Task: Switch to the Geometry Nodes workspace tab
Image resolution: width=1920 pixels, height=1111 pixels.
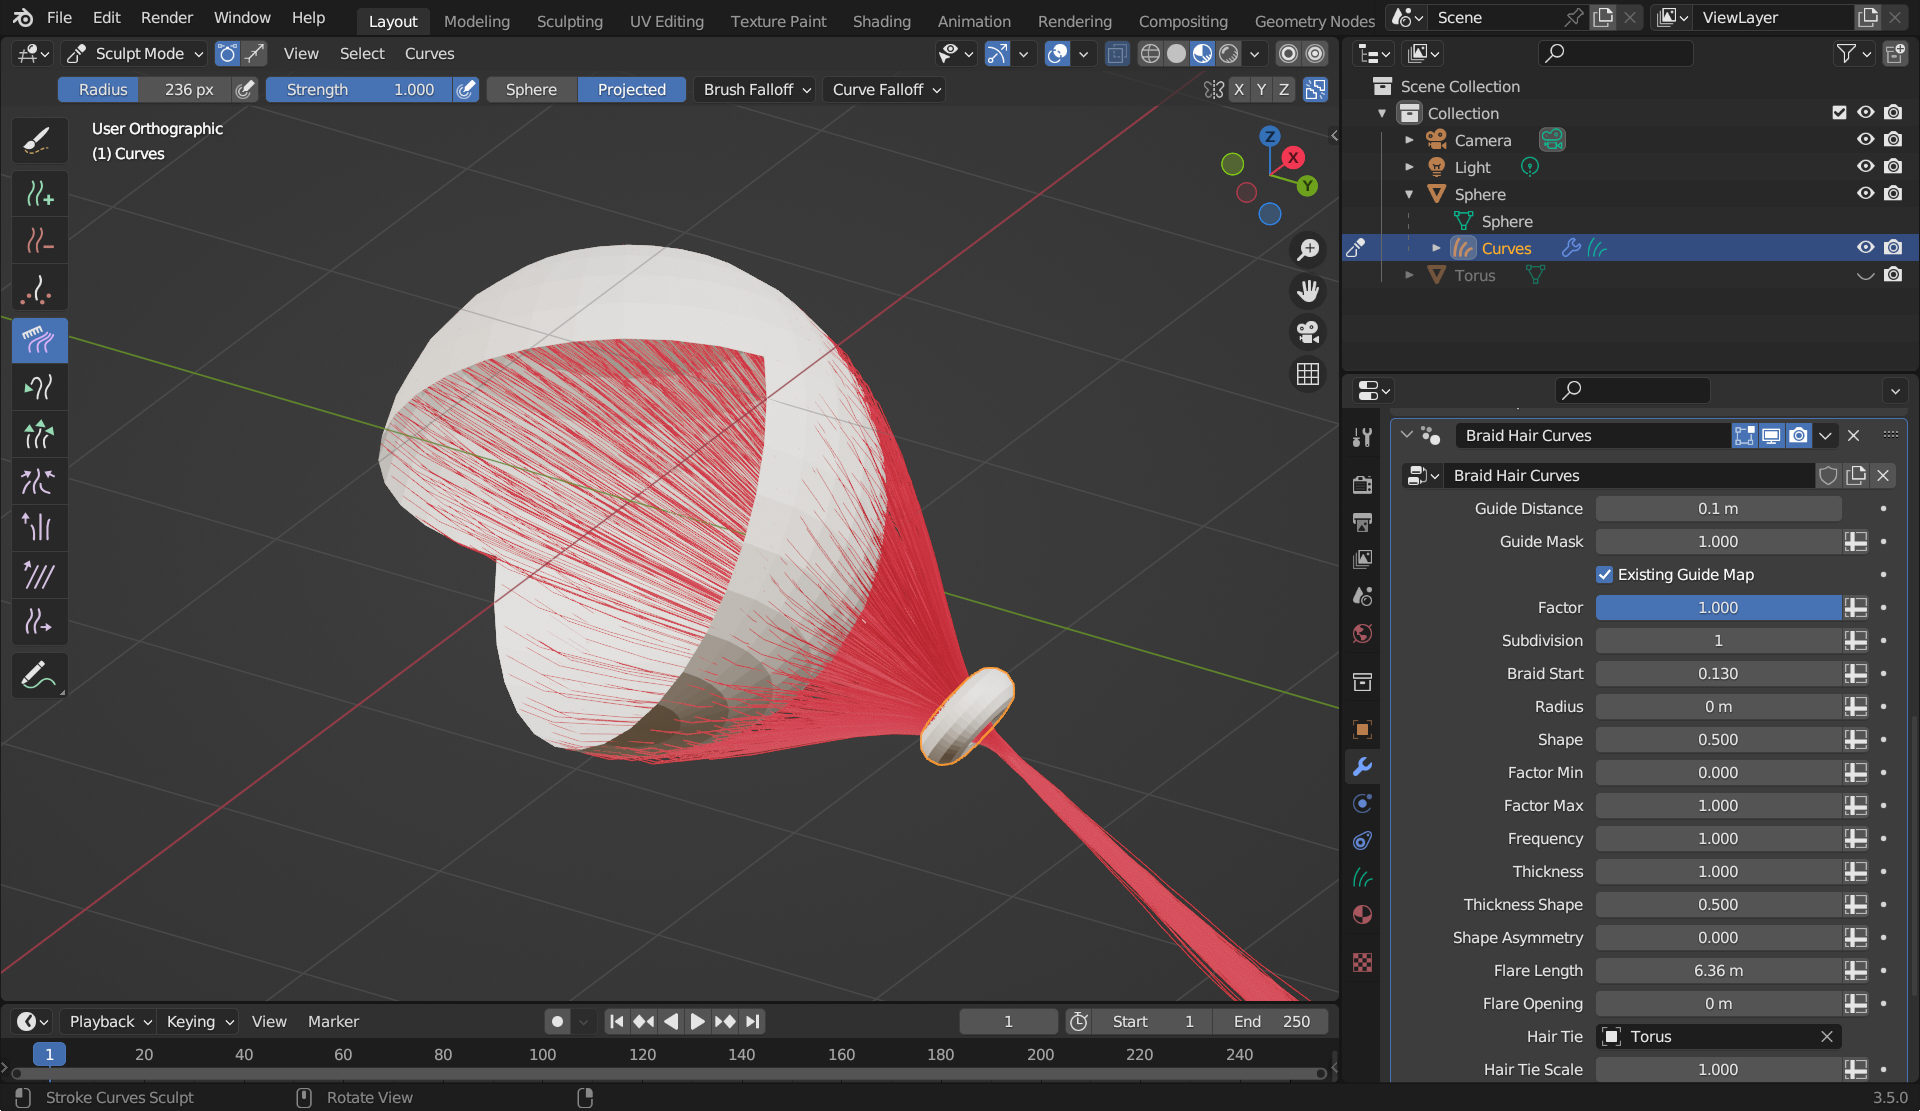Action: point(1314,21)
